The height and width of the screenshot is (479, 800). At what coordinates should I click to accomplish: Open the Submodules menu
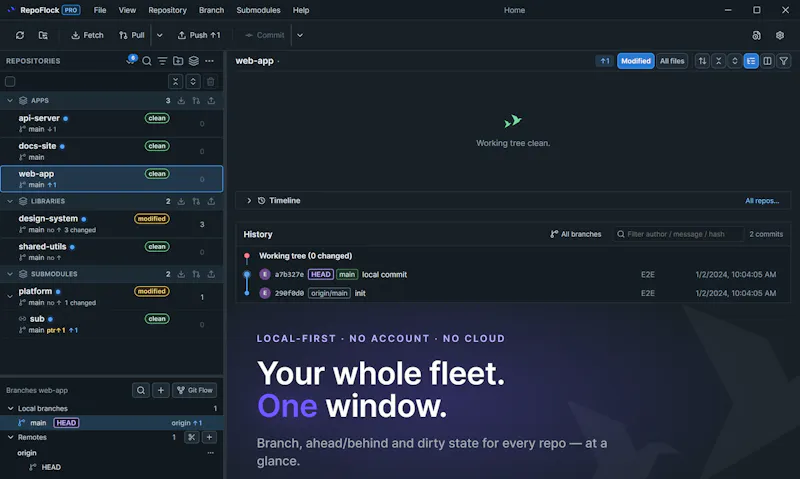pos(258,10)
